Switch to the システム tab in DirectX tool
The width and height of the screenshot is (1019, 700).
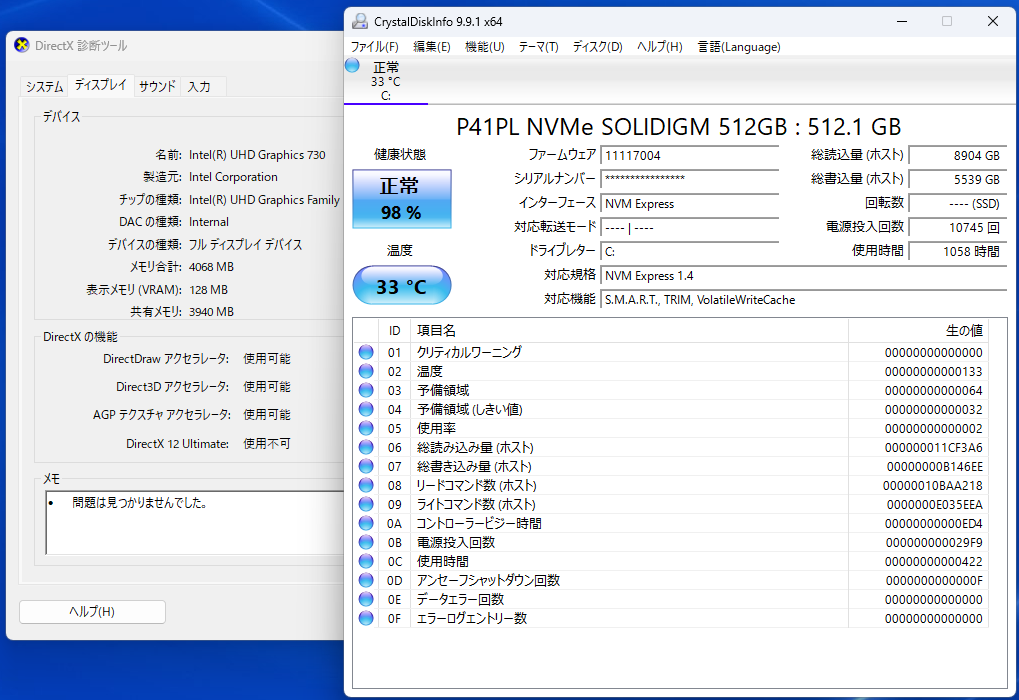[x=45, y=86]
